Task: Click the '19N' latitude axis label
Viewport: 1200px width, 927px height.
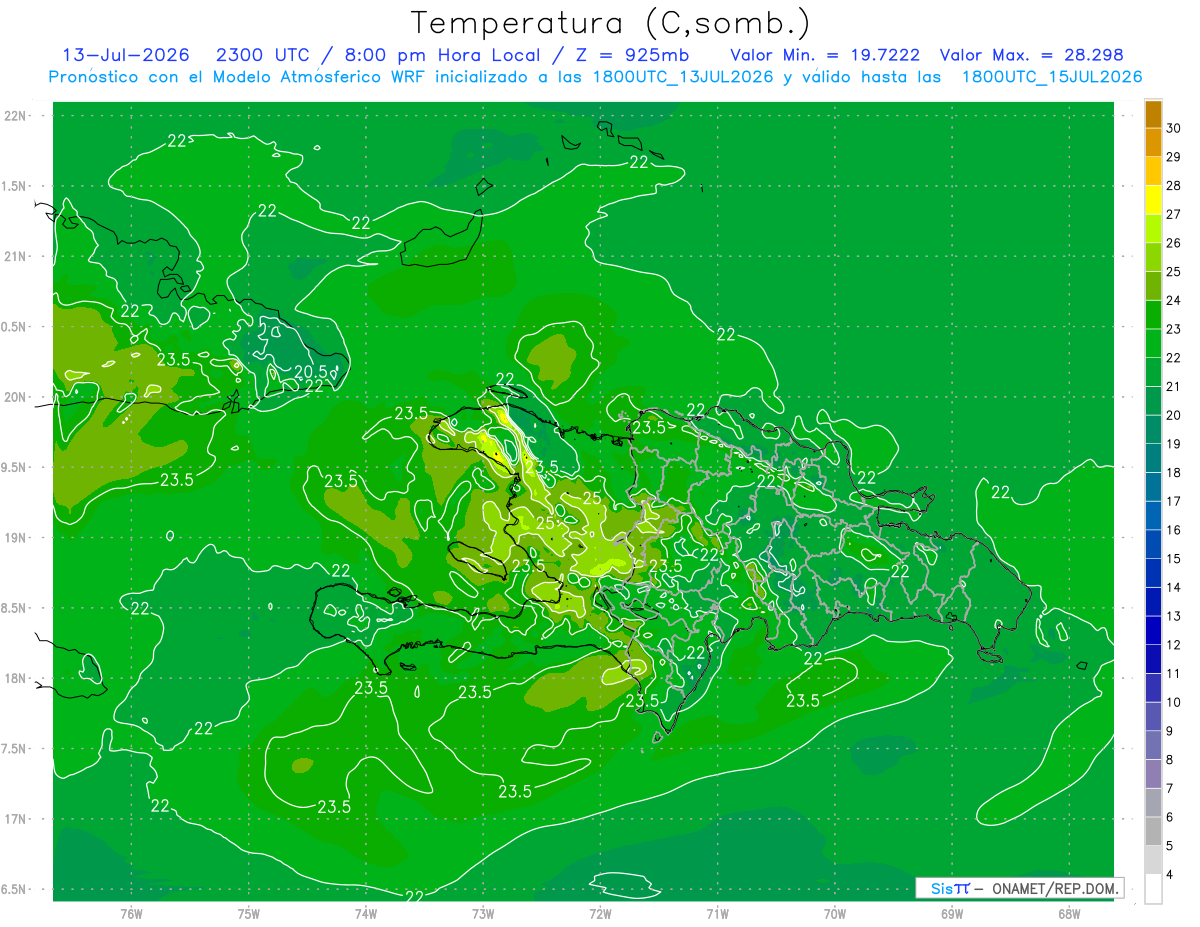Action: pos(17,538)
